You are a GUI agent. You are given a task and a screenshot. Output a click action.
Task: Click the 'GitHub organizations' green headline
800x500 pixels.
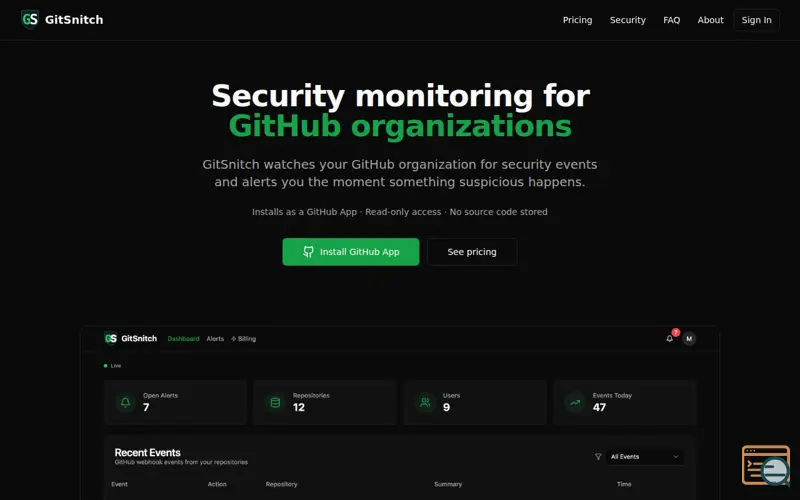pos(400,126)
